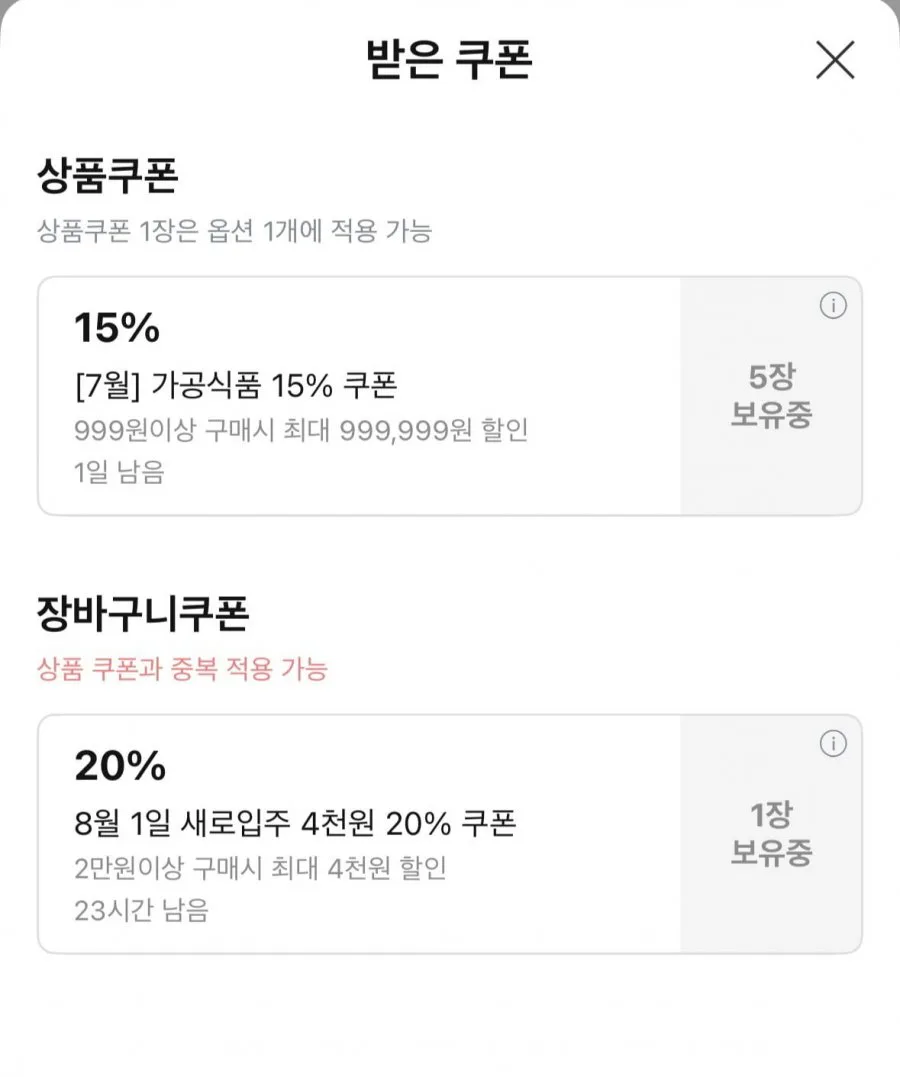Click the 받은 쿠폰 header title

tap(449, 59)
